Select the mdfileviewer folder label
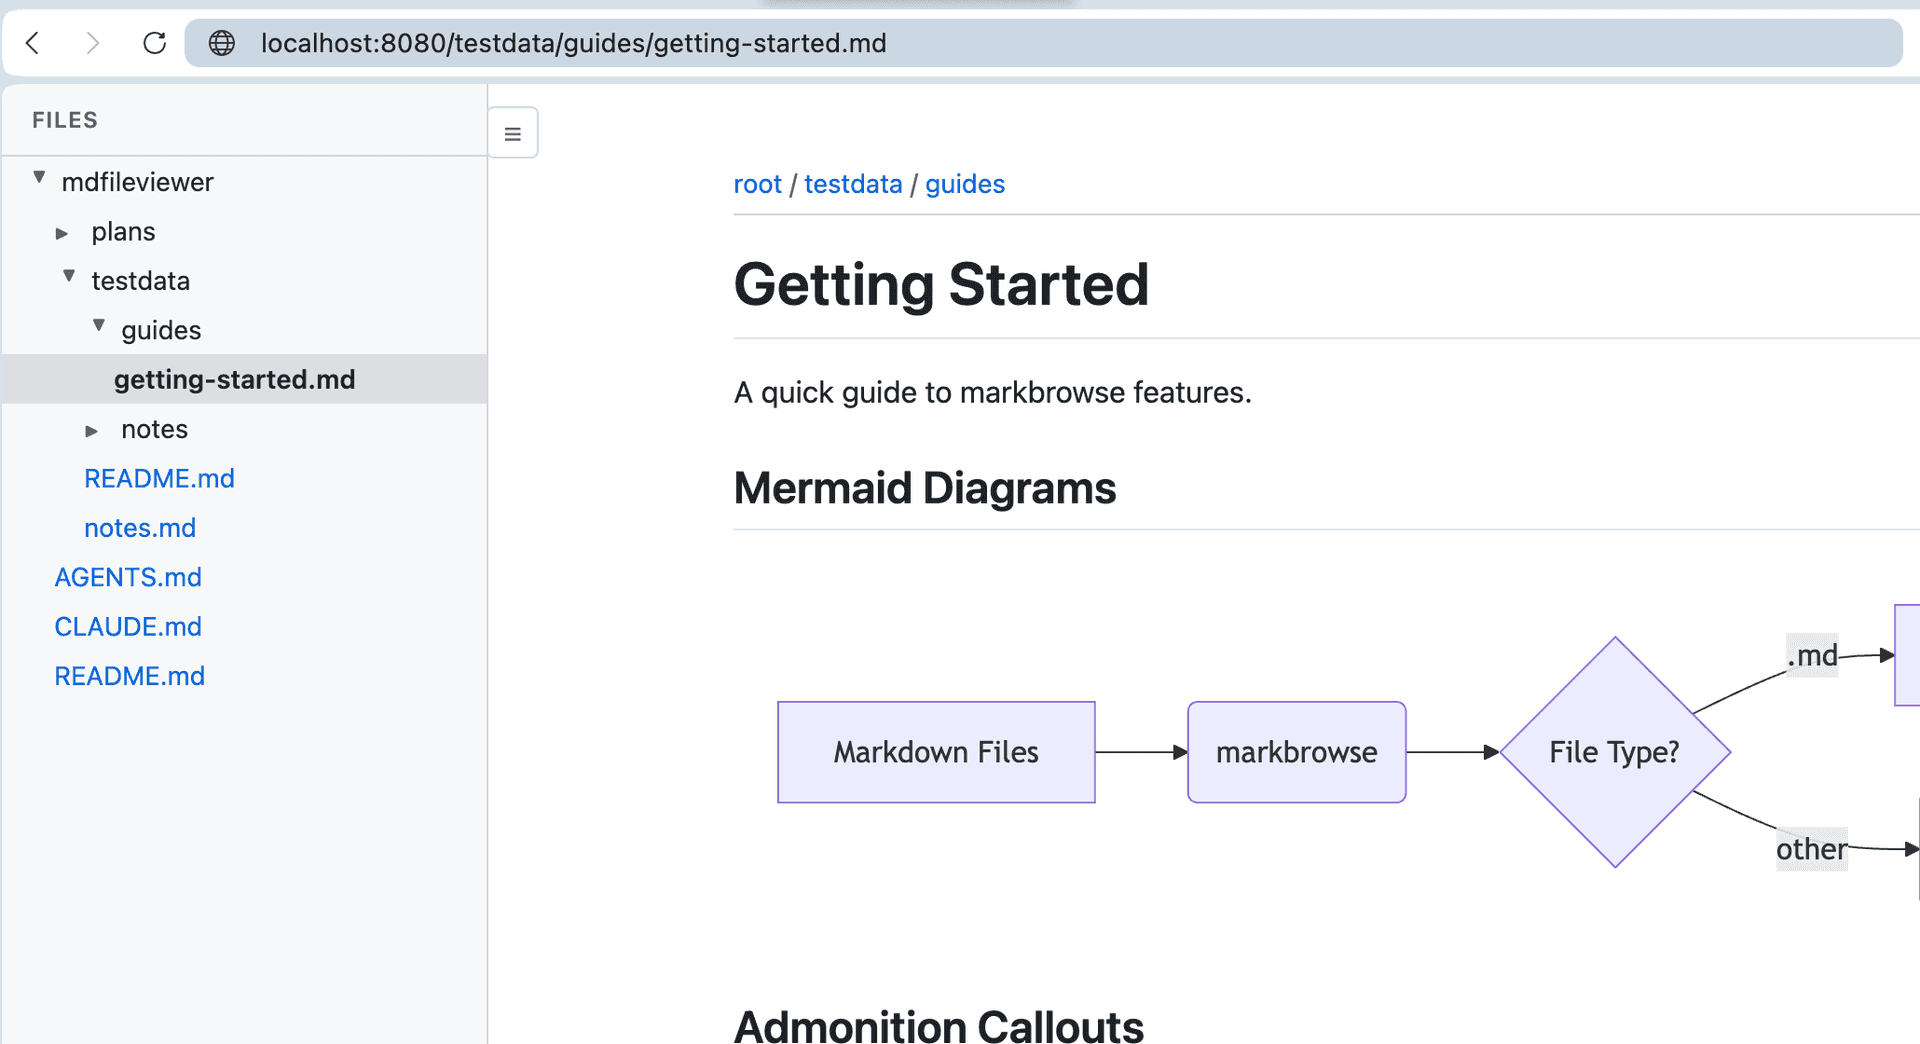Screen dimensions: 1920x1044 (x=137, y=182)
